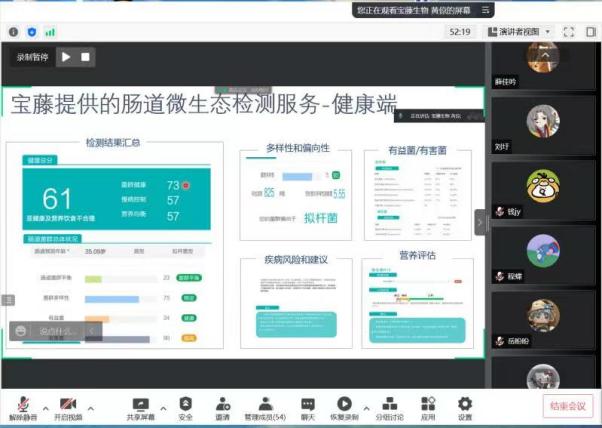602x428 pixels.
Task: Click the meeting info icon at top left
Action: point(14,32)
